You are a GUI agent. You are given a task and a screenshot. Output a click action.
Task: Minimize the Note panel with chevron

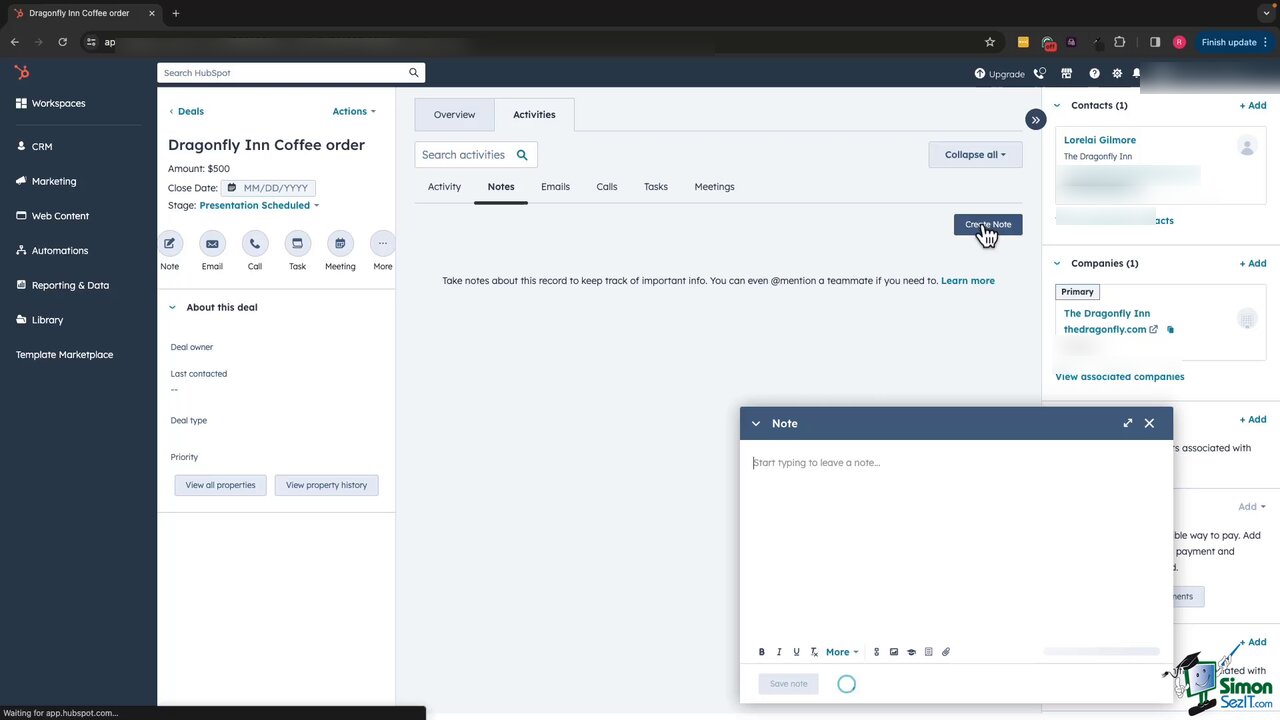(756, 424)
